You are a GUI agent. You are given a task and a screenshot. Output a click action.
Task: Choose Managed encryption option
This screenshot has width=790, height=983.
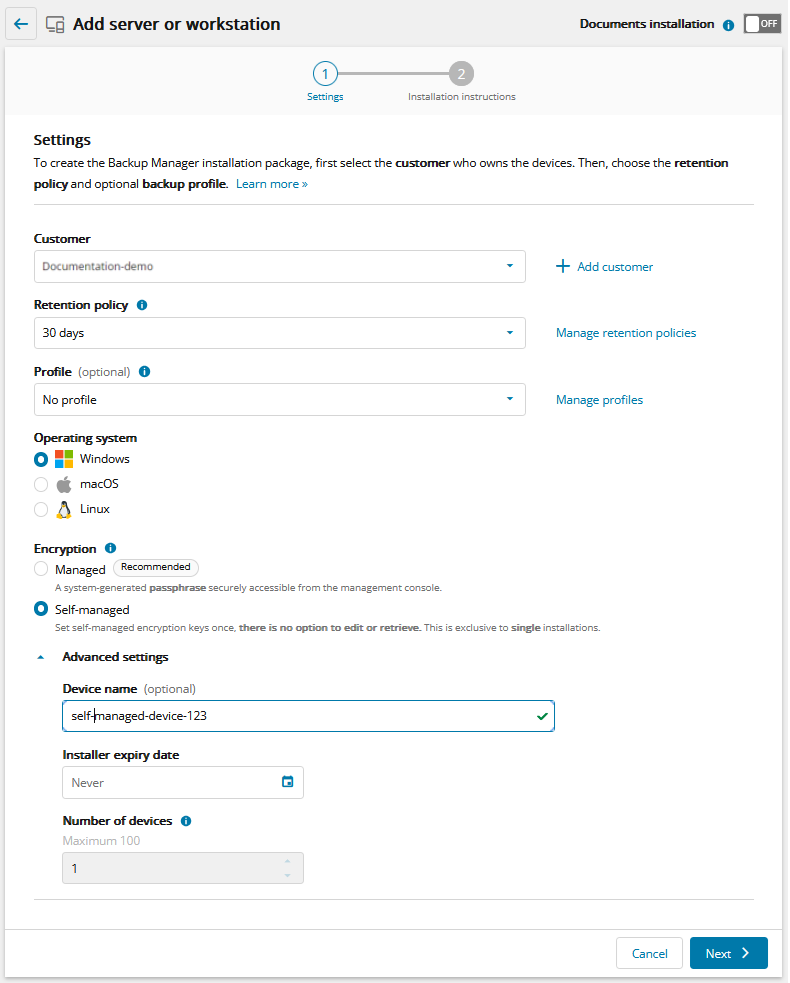(41, 569)
